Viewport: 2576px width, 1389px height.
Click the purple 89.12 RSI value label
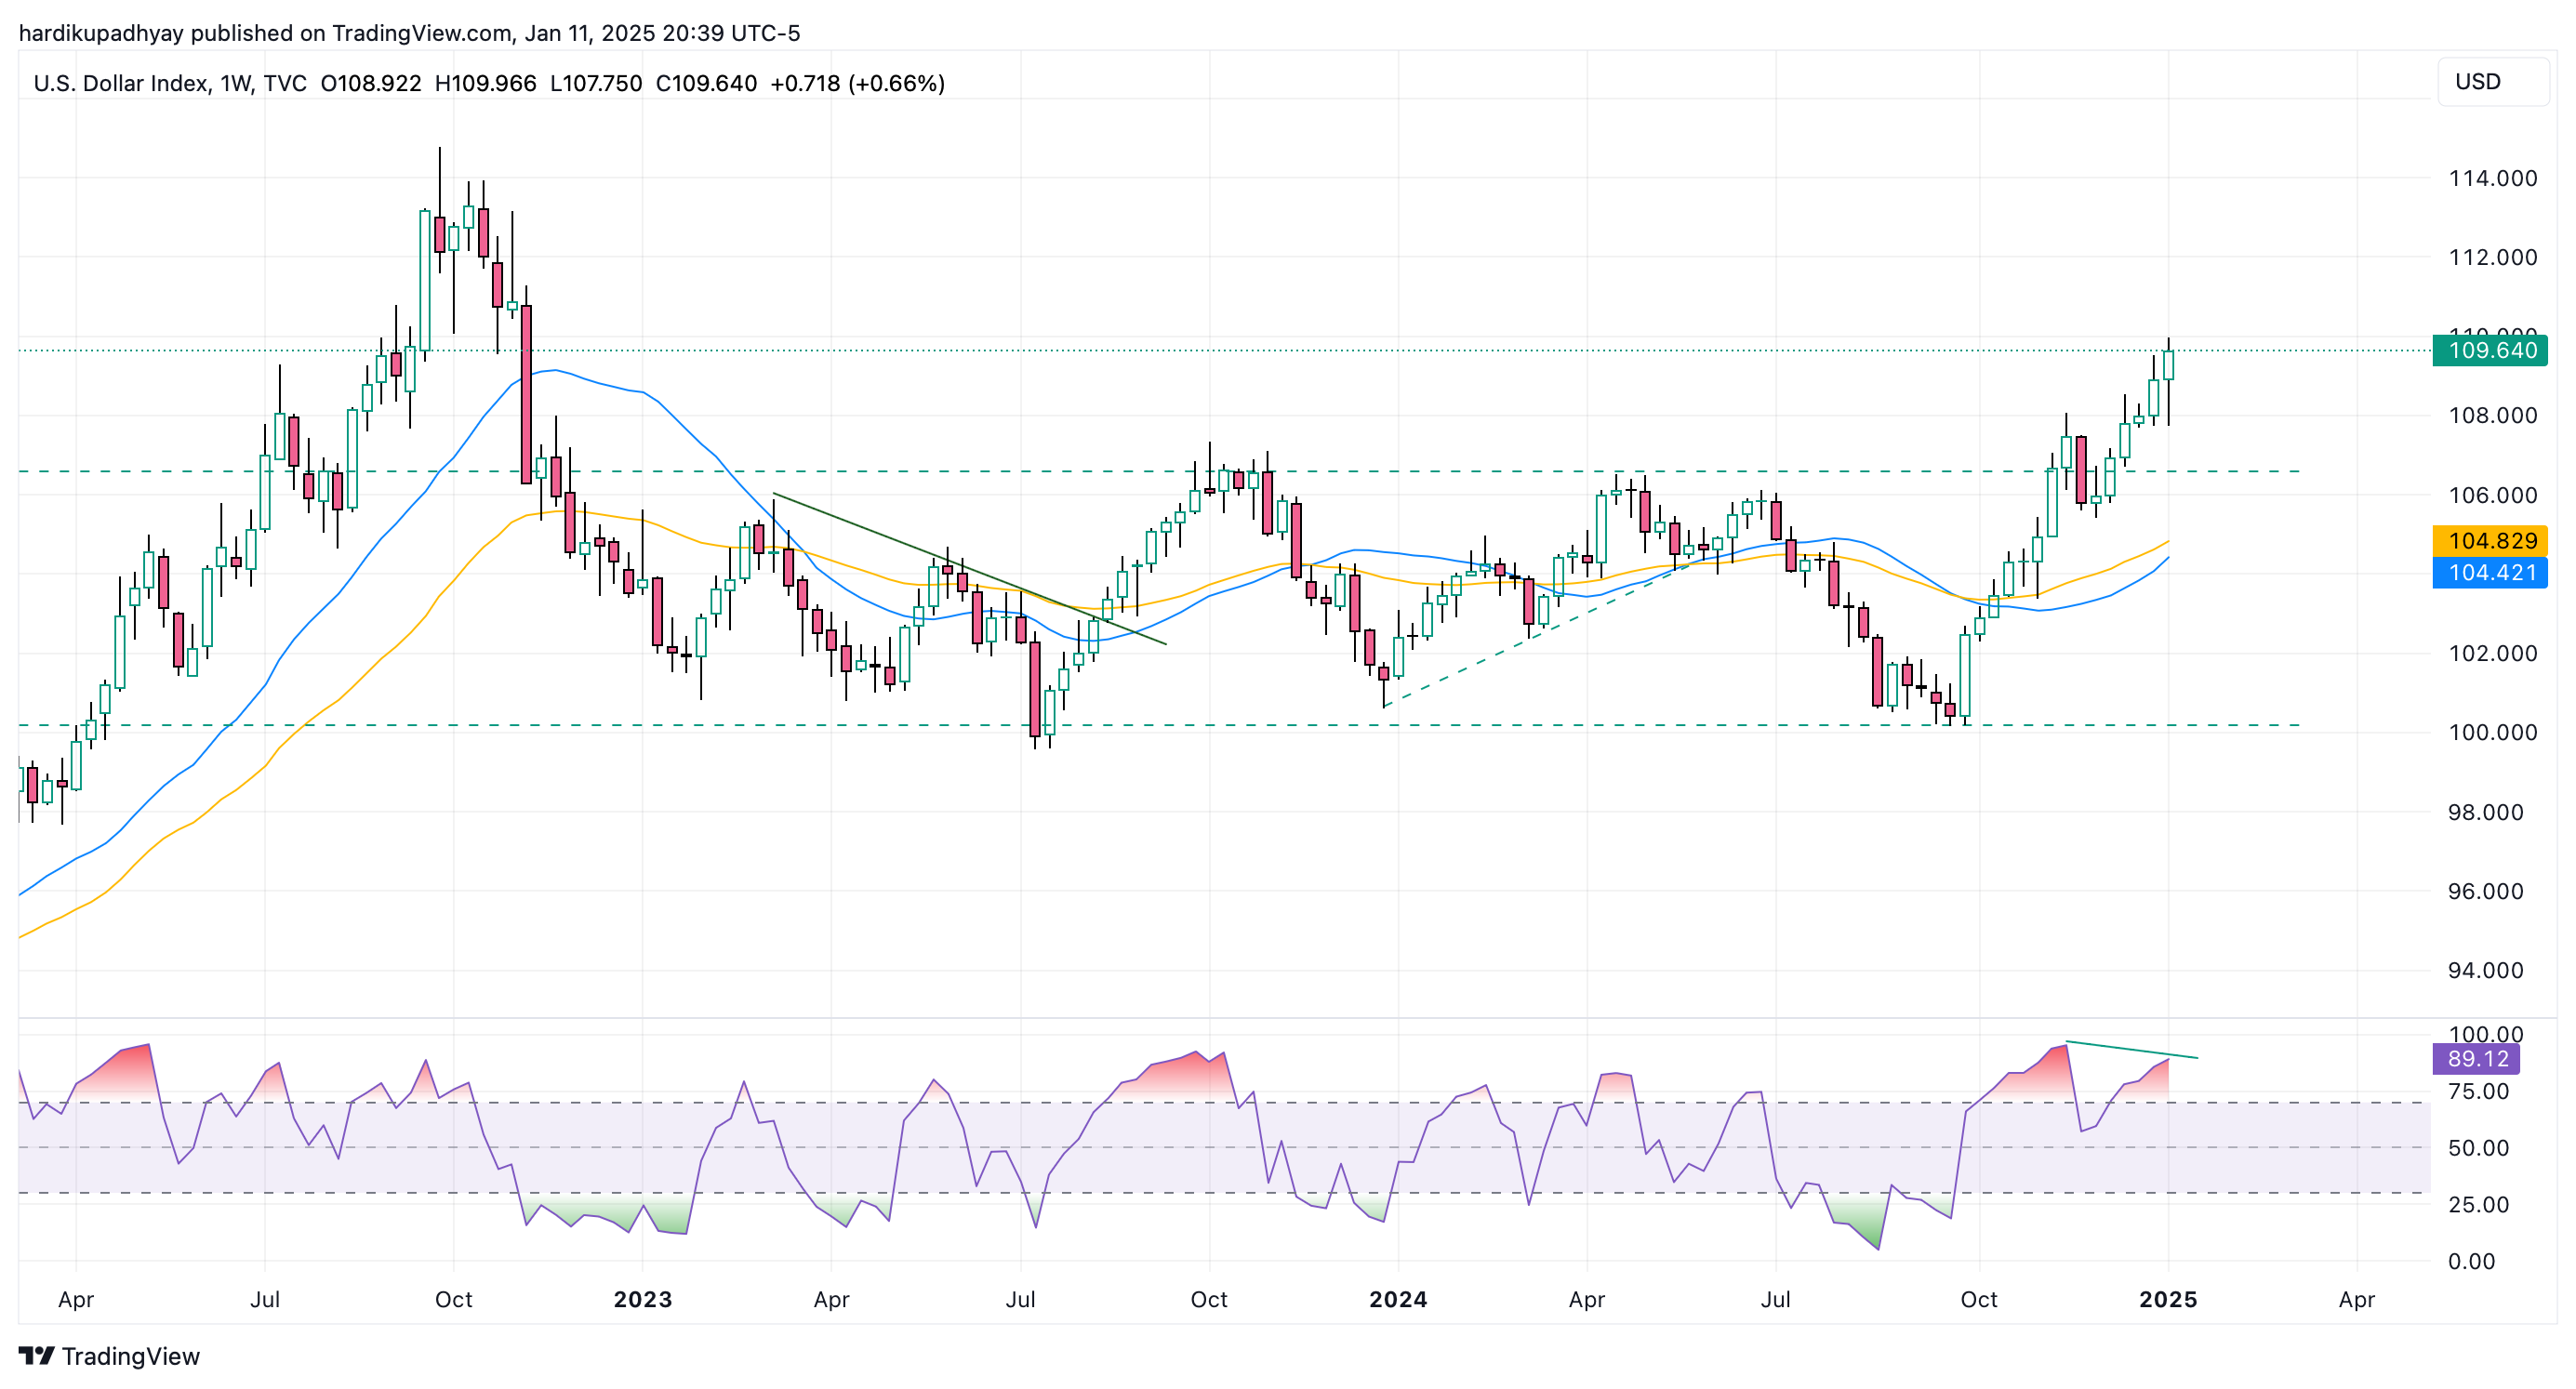click(2476, 1059)
